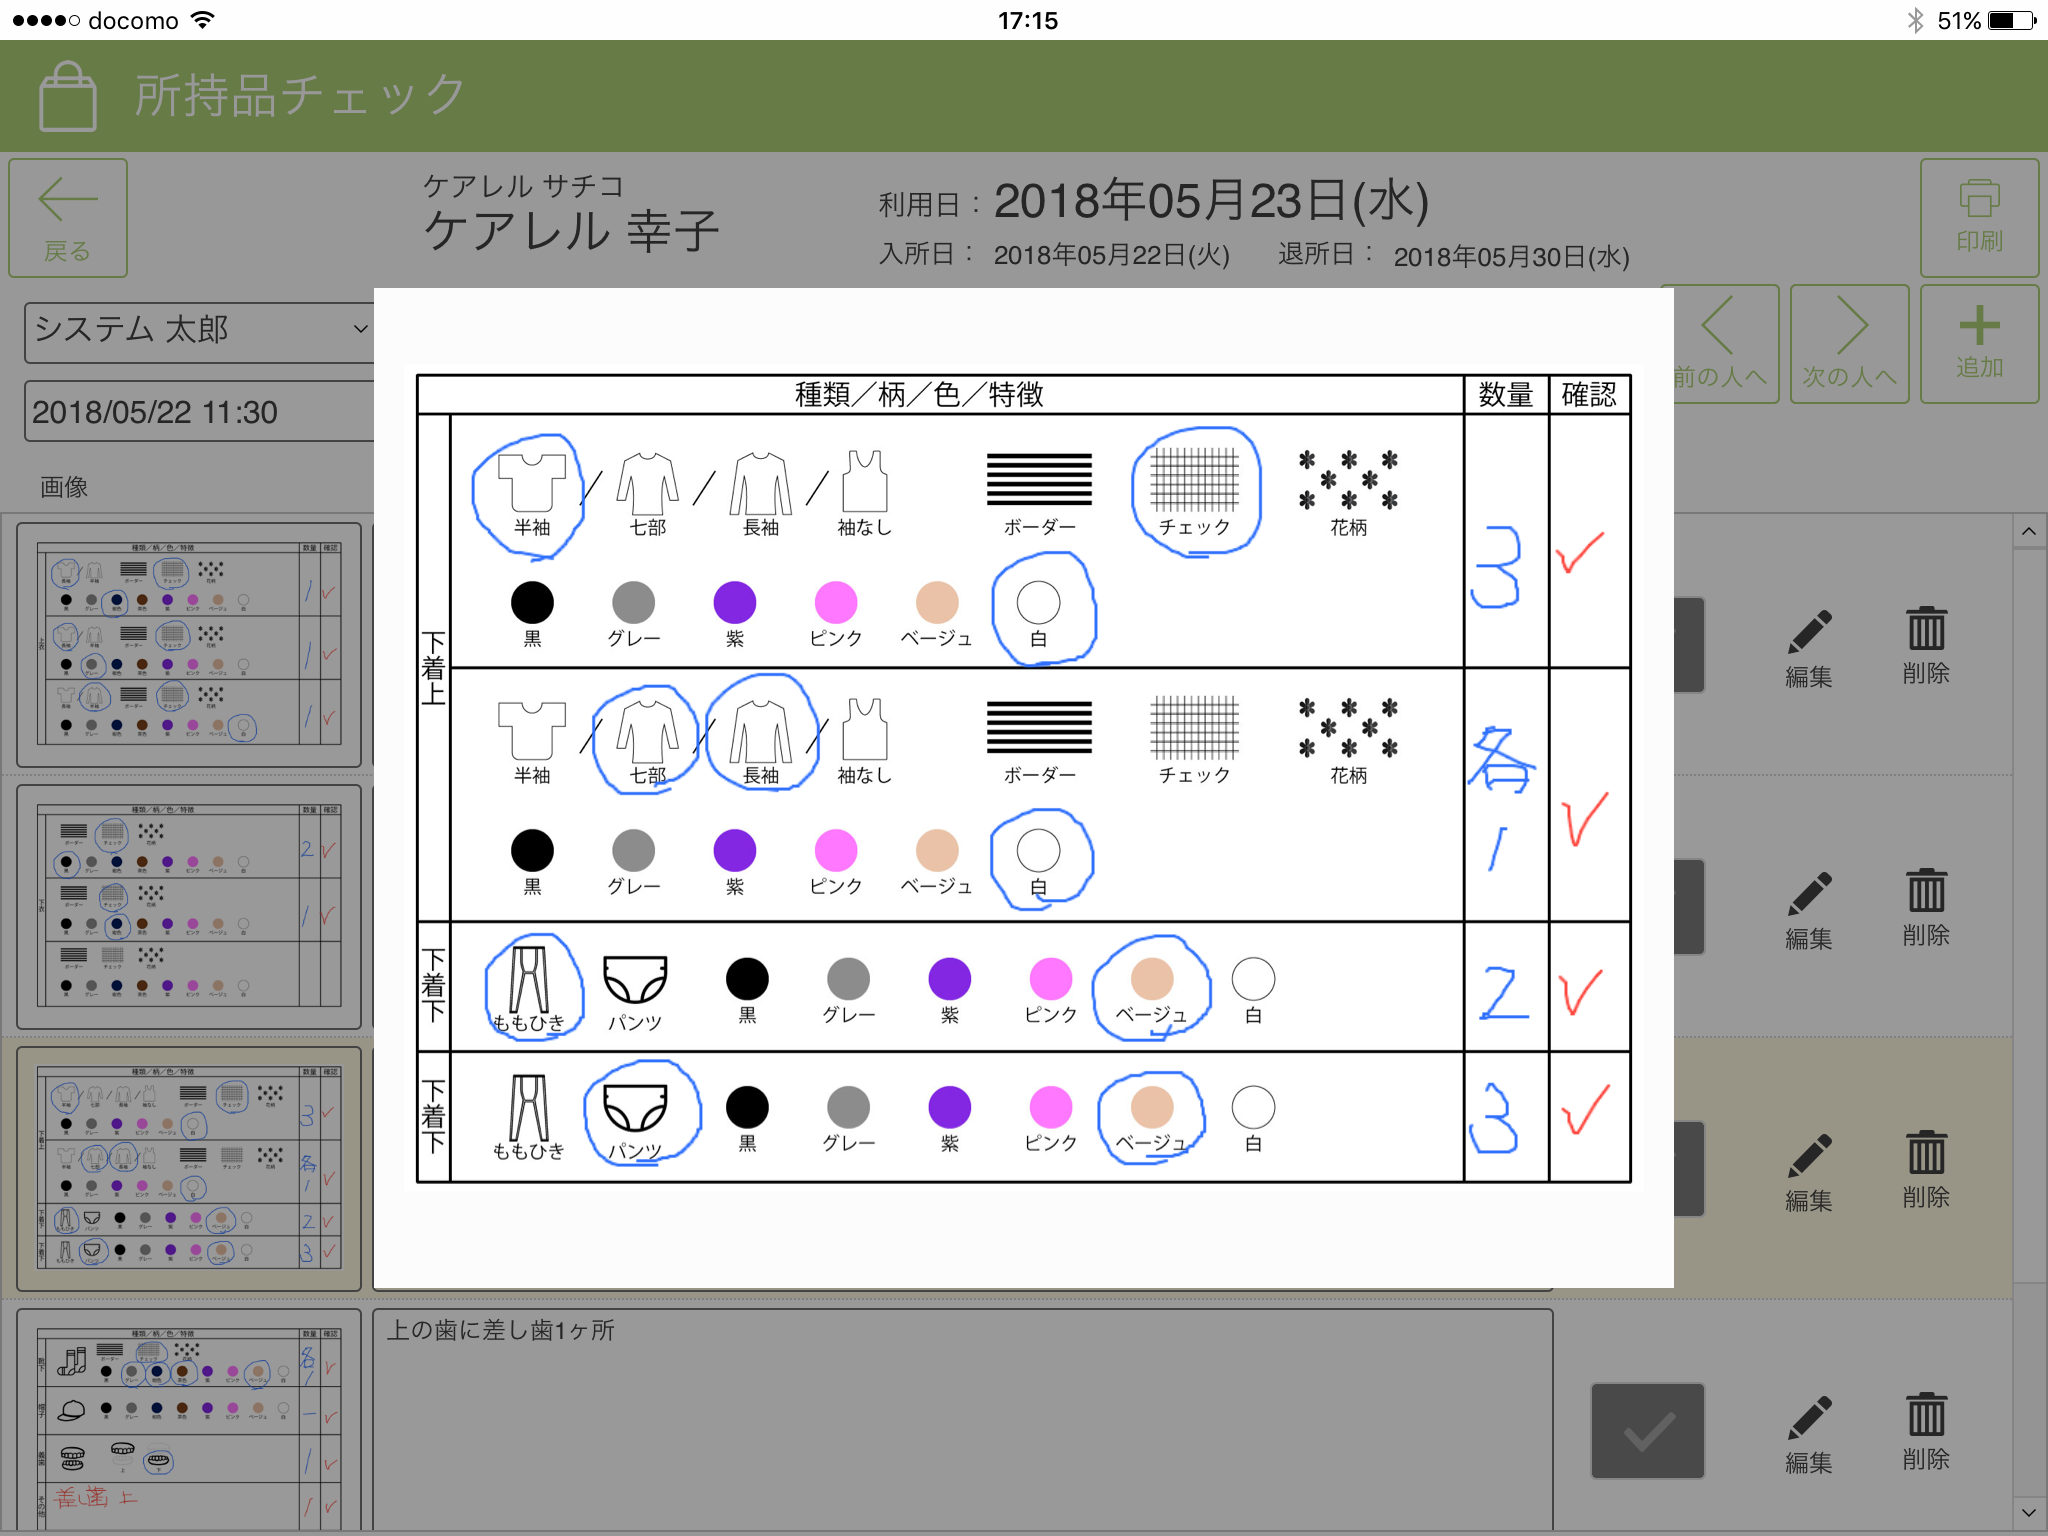Toggle the checkmark box in bottom row
The image size is (2048, 1536).
click(x=1647, y=1431)
